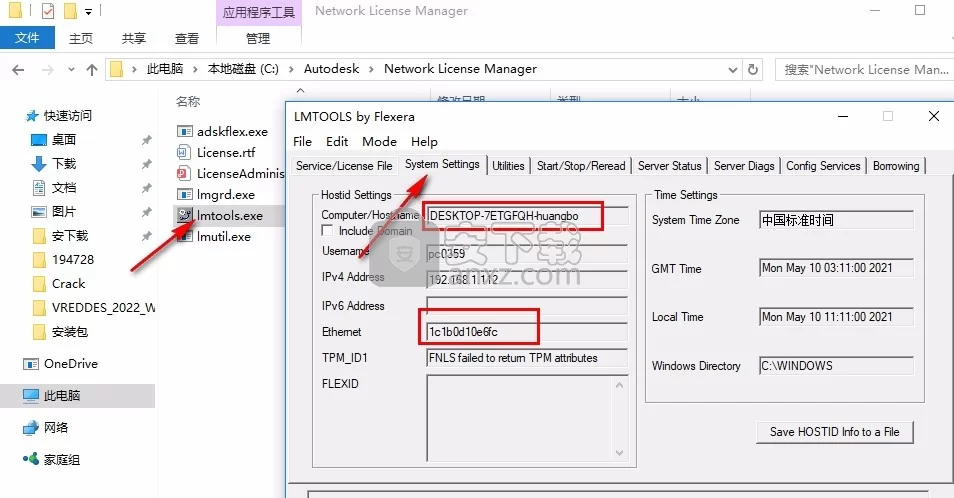Open the Mode menu in LMTOOLS
The height and width of the screenshot is (498, 954).
click(x=379, y=142)
